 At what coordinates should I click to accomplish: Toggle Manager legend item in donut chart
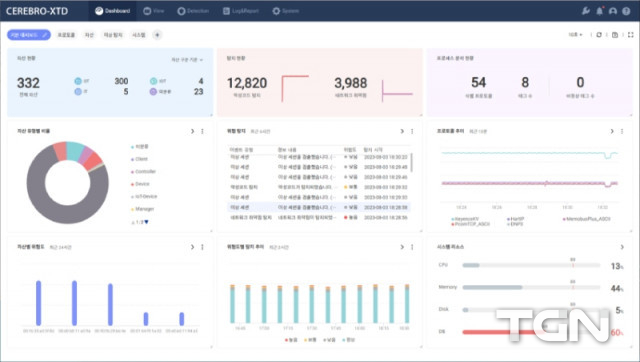click(142, 209)
